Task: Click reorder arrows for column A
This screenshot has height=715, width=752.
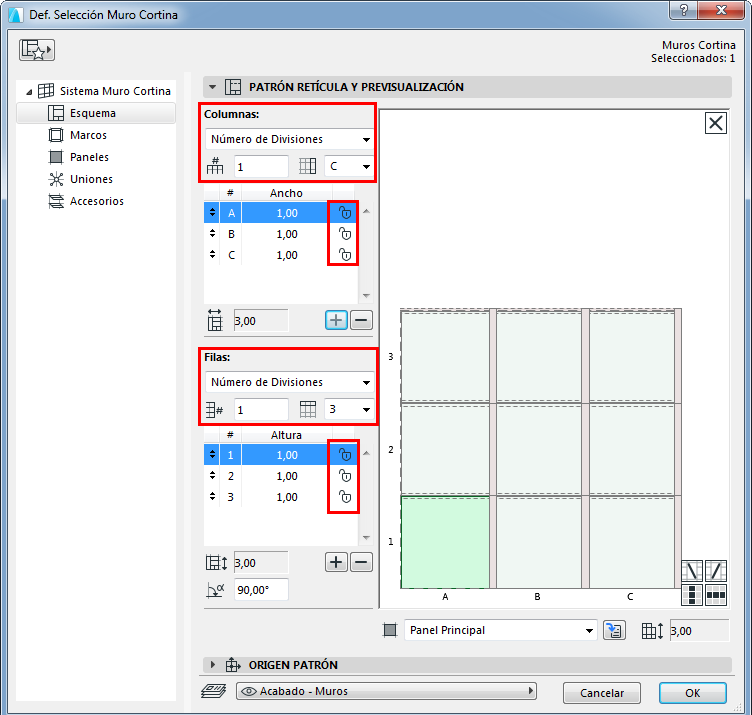Action: (212, 212)
